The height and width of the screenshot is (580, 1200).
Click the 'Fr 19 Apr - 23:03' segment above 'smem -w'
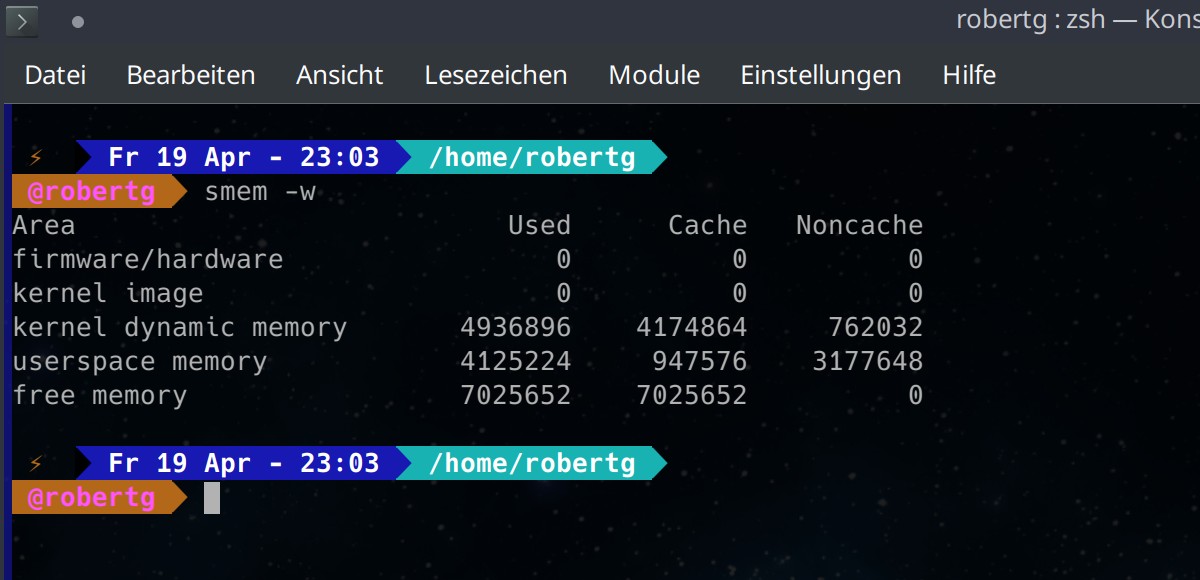244,157
